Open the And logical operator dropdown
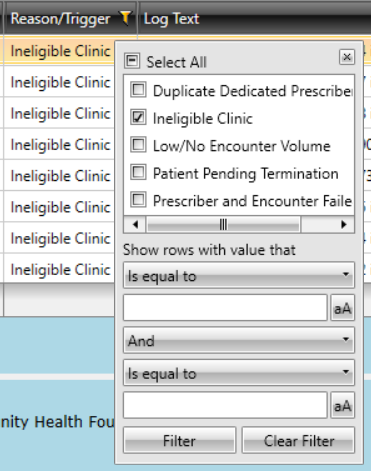The width and height of the screenshot is (371, 471). pyautogui.click(x=239, y=340)
